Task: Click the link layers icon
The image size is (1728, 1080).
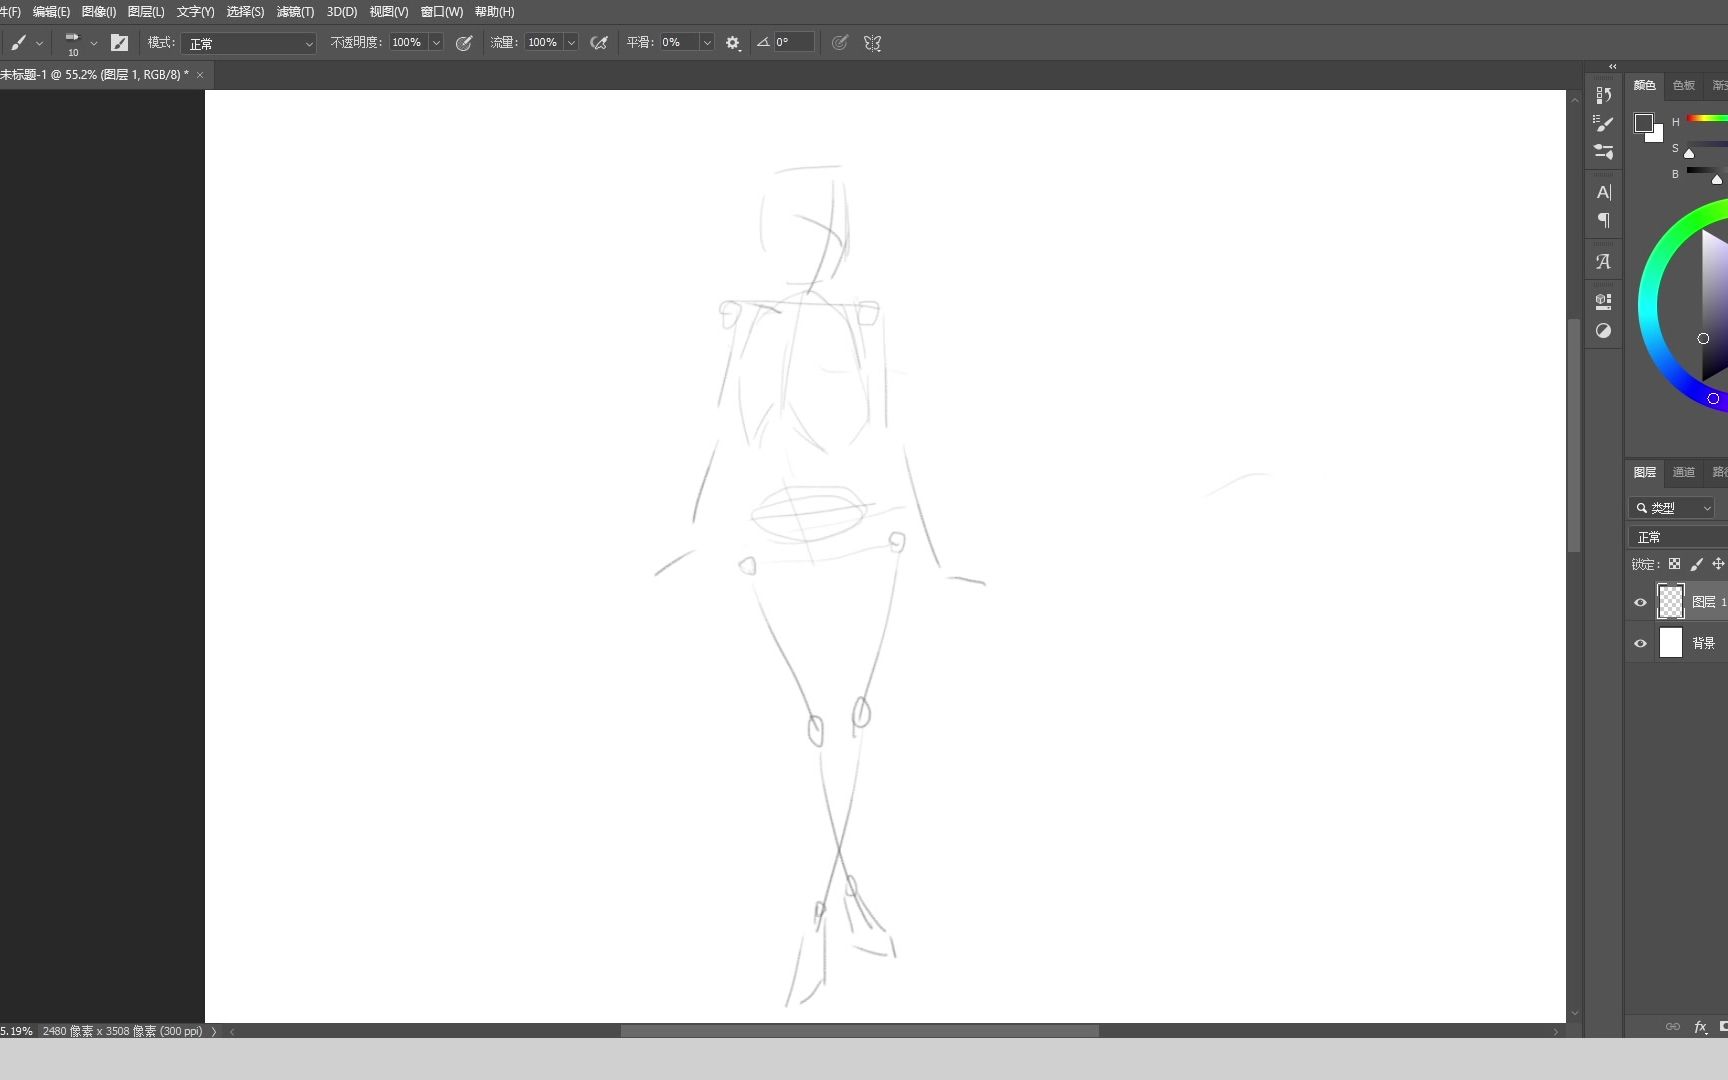Action: 1672,1027
